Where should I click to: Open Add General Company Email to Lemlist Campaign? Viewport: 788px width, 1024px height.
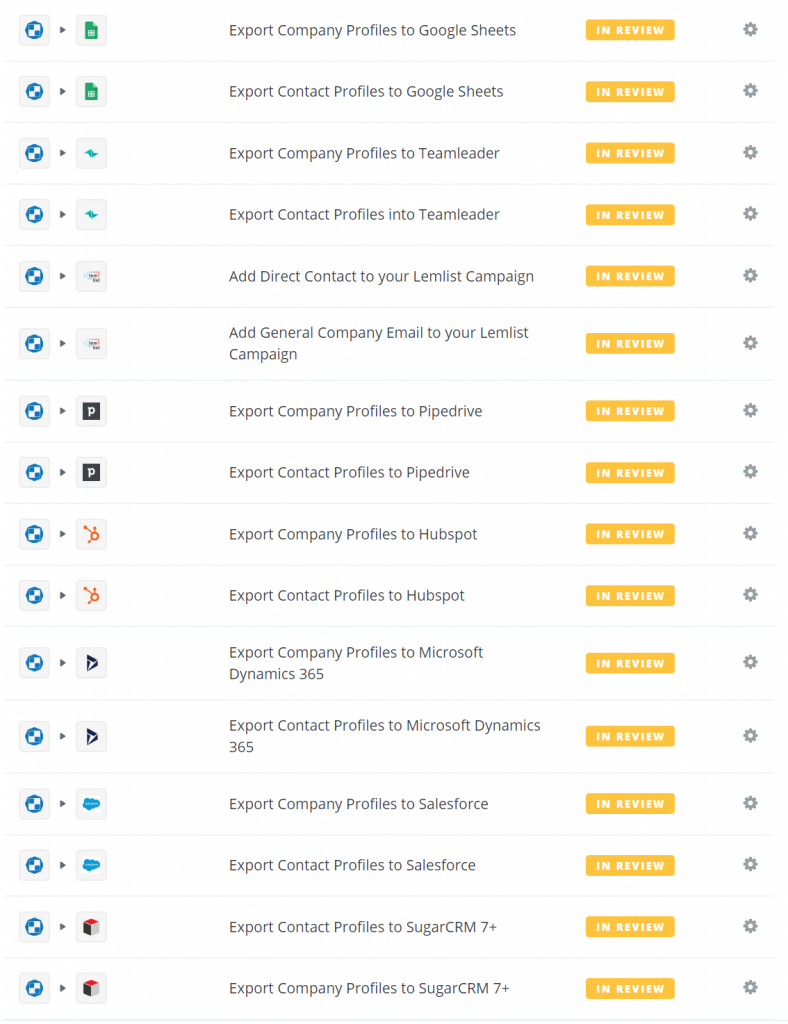(378, 343)
